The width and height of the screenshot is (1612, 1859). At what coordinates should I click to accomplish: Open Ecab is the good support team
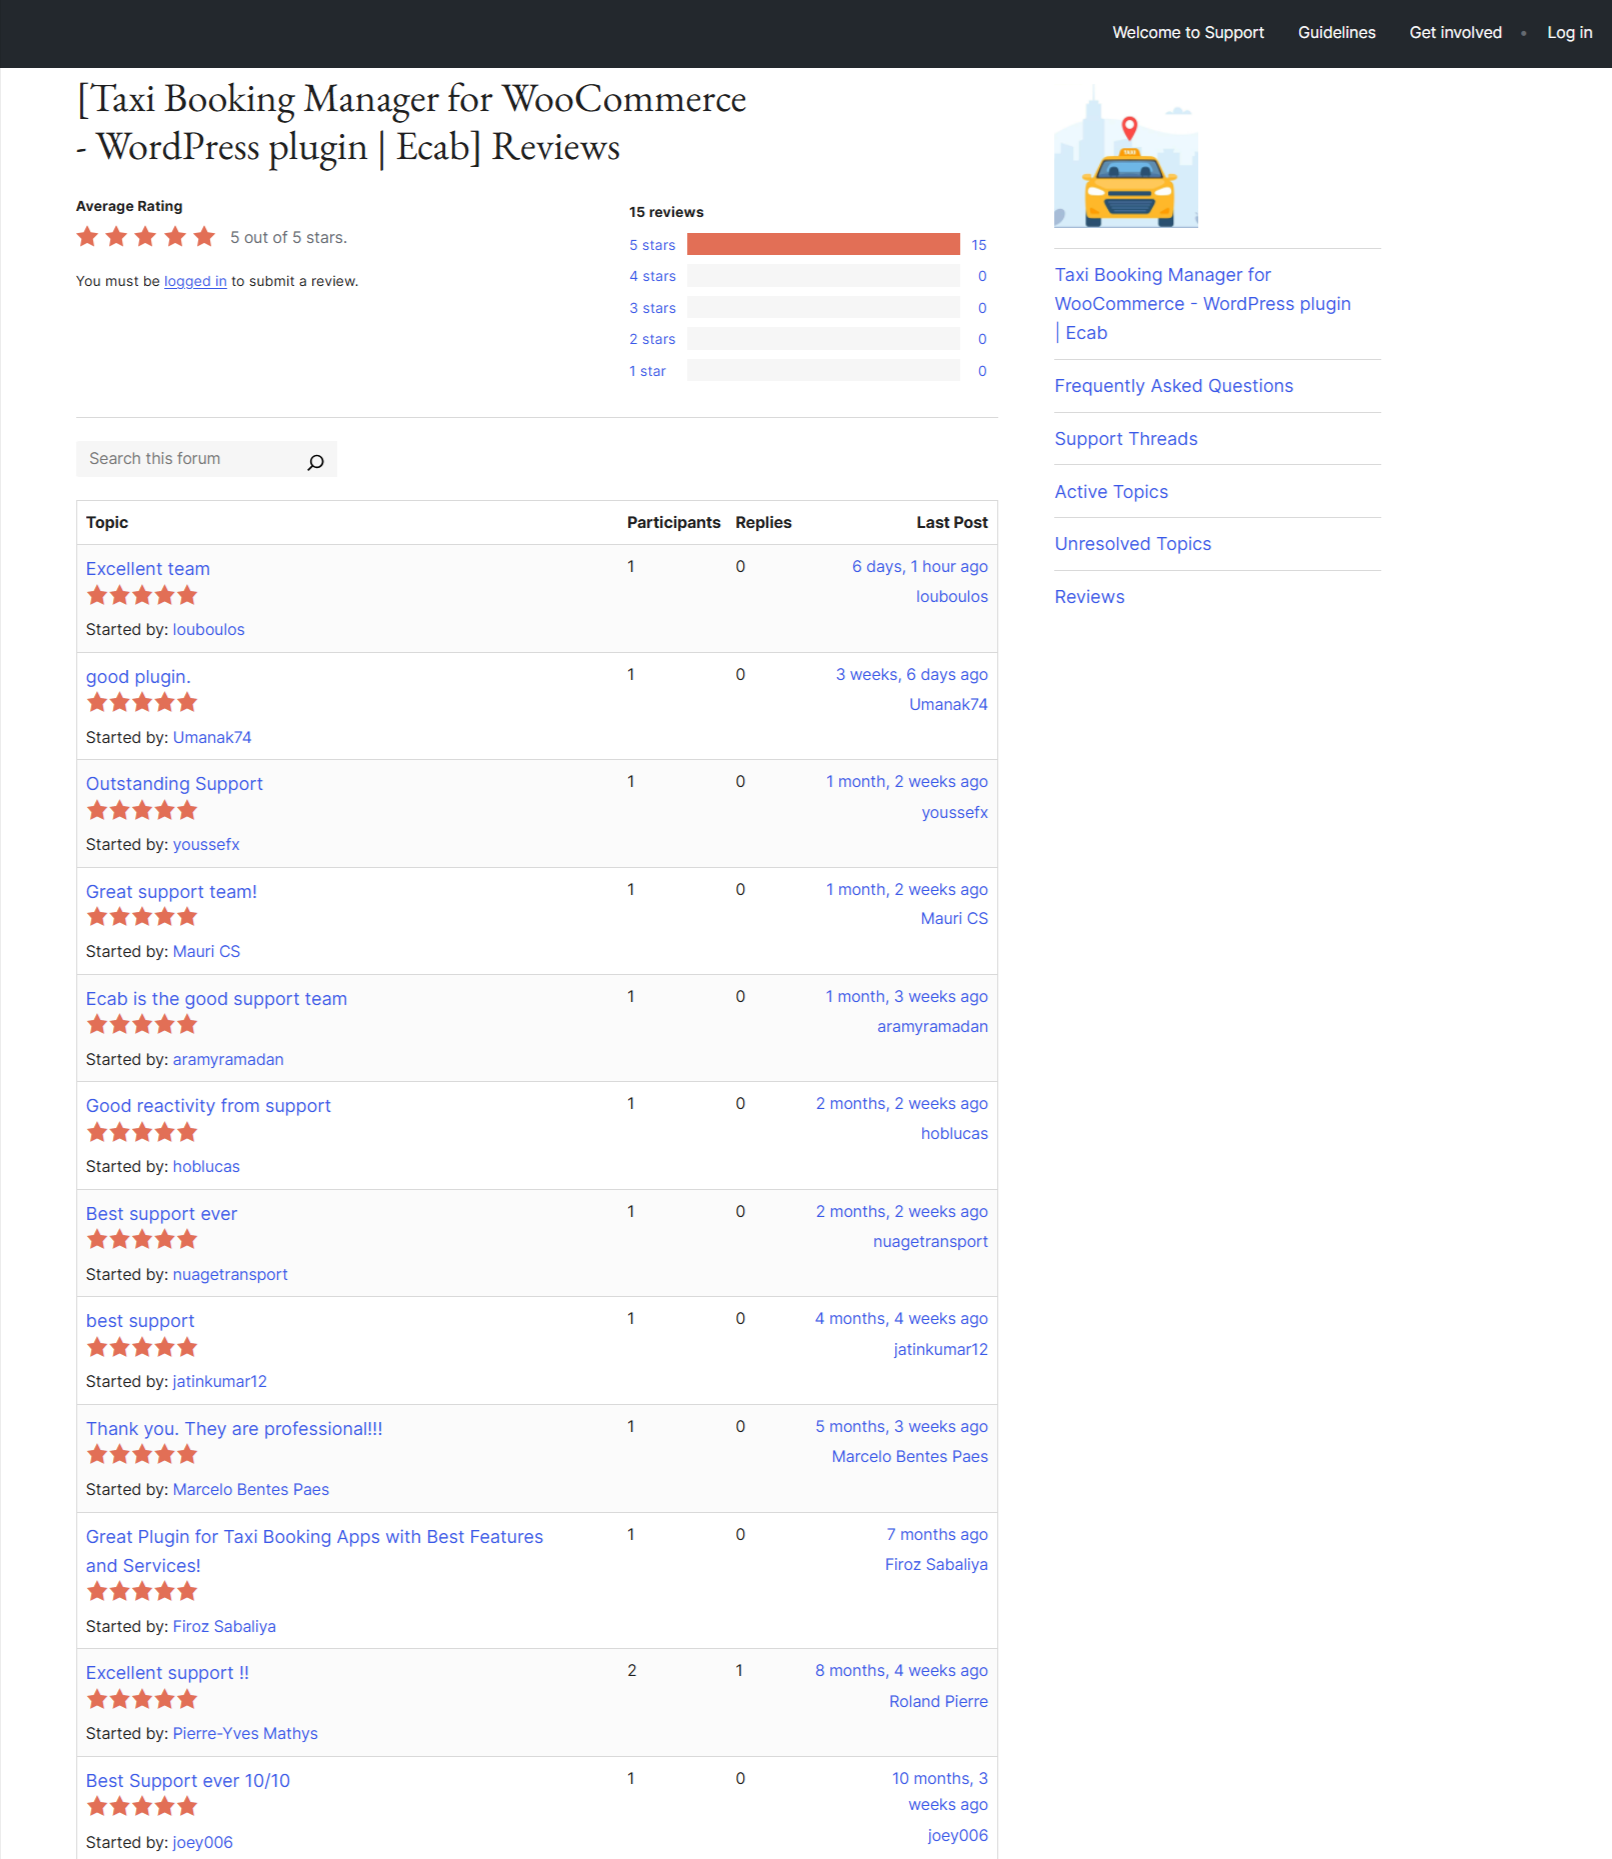click(216, 999)
